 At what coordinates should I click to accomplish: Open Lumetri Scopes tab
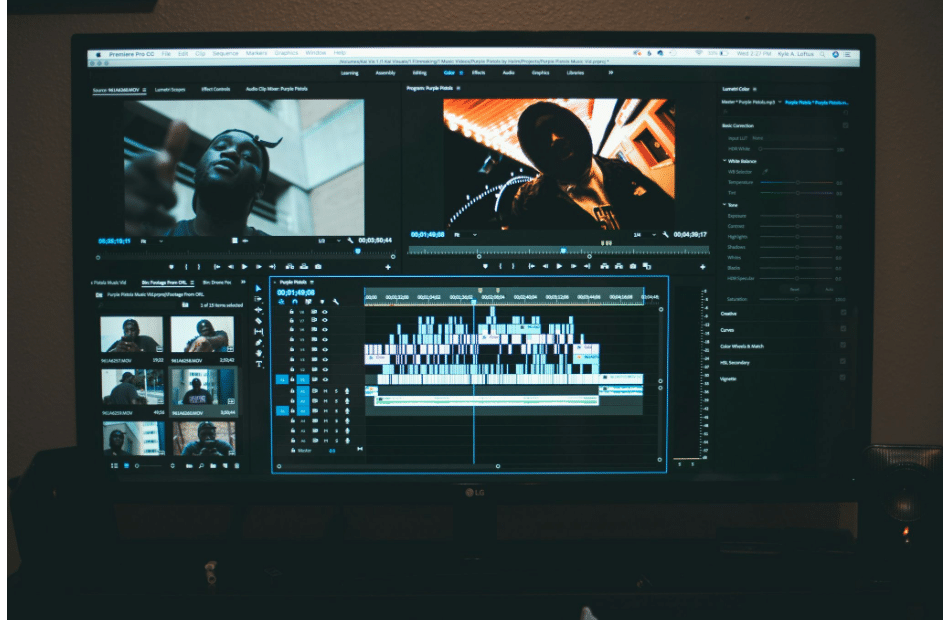170,89
